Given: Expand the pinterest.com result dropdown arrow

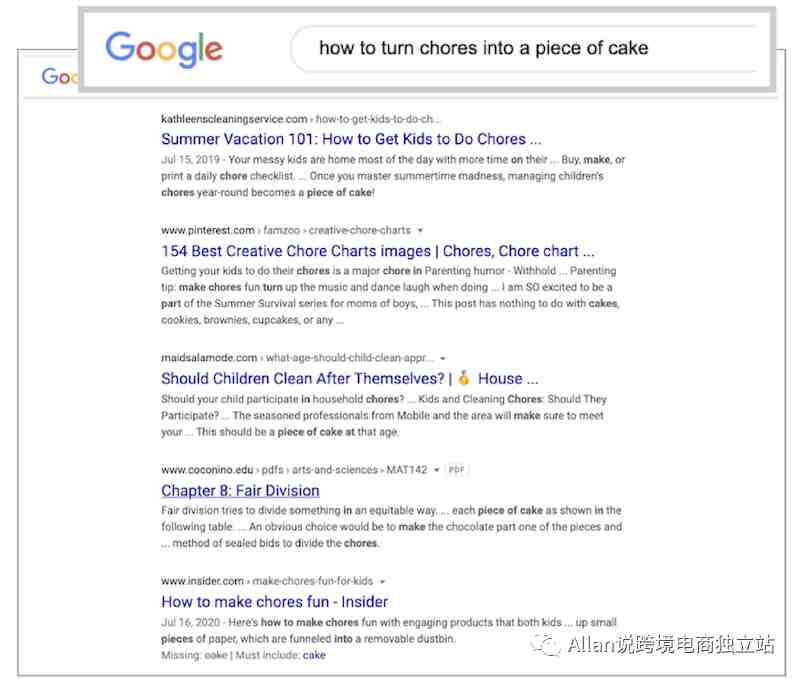Looking at the screenshot, I should pos(420,231).
